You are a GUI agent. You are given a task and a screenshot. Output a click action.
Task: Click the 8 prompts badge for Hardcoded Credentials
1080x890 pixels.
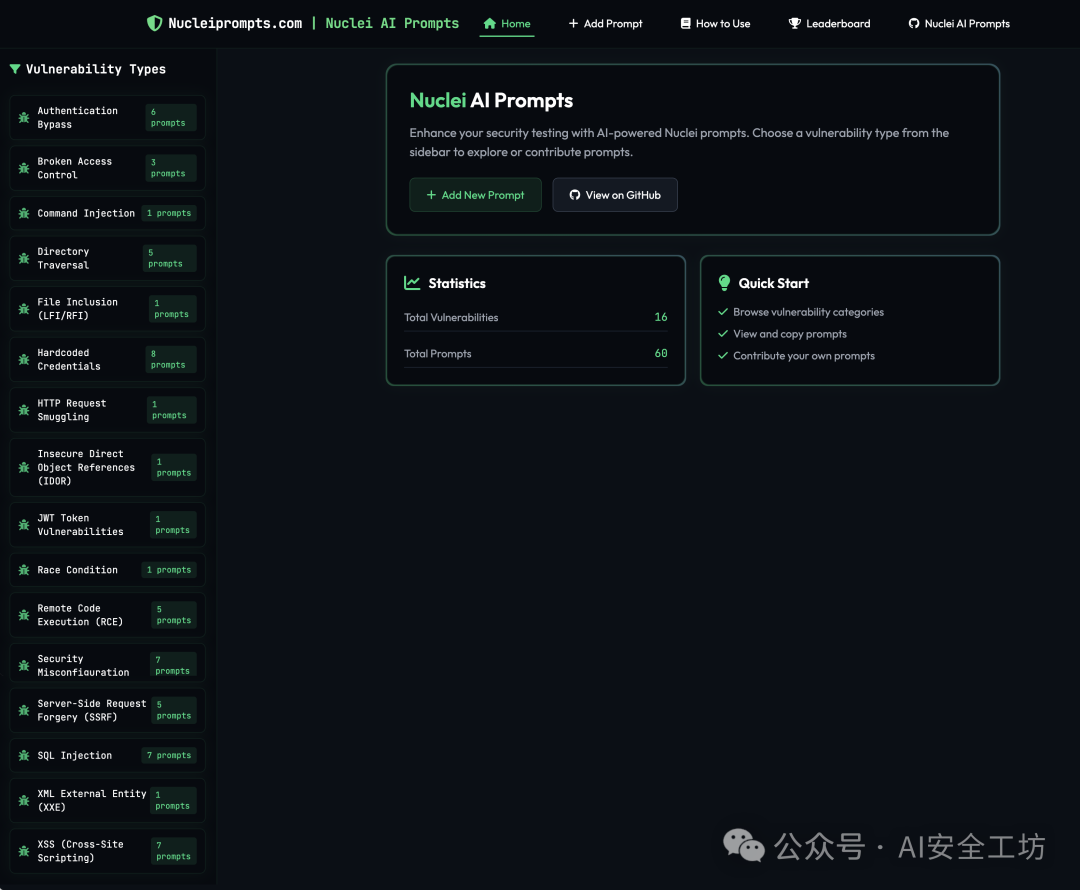(x=171, y=360)
